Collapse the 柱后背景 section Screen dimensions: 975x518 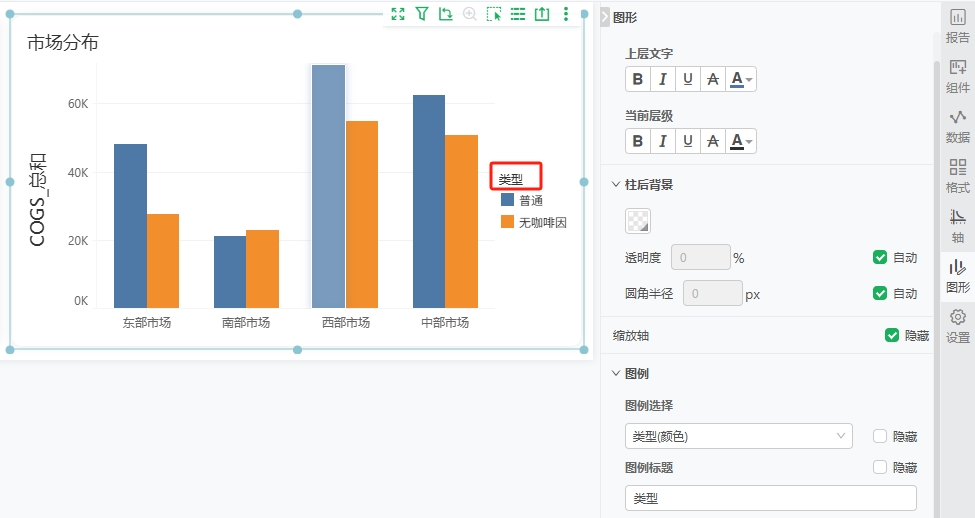pyautogui.click(x=616, y=185)
